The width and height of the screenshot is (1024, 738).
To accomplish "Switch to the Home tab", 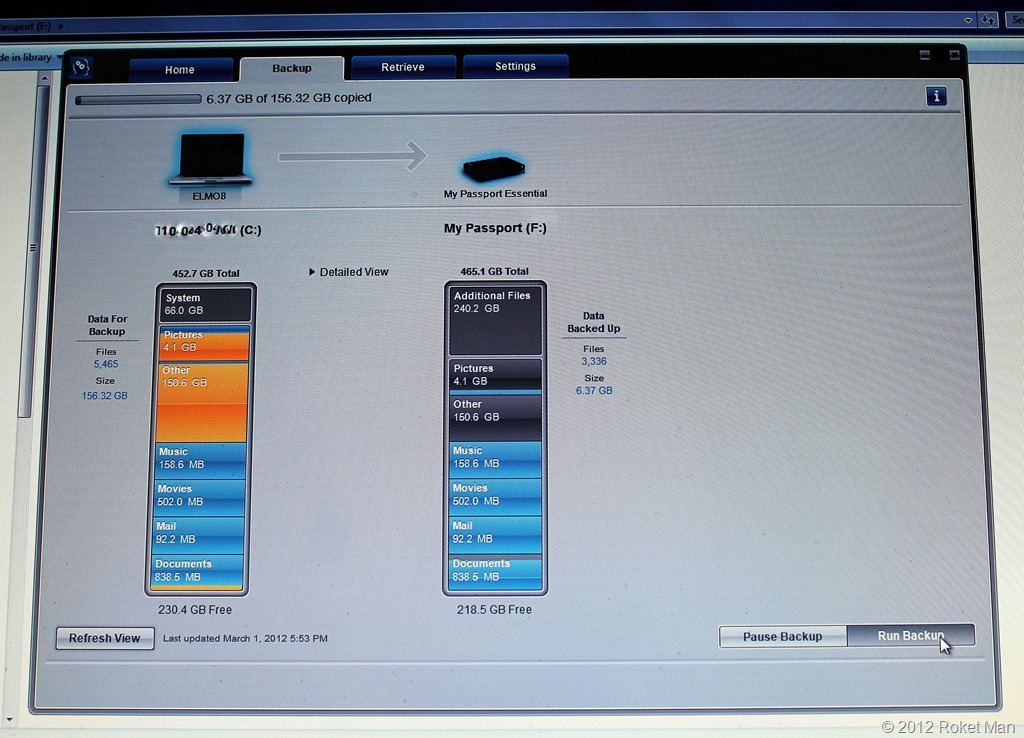I will coord(180,69).
